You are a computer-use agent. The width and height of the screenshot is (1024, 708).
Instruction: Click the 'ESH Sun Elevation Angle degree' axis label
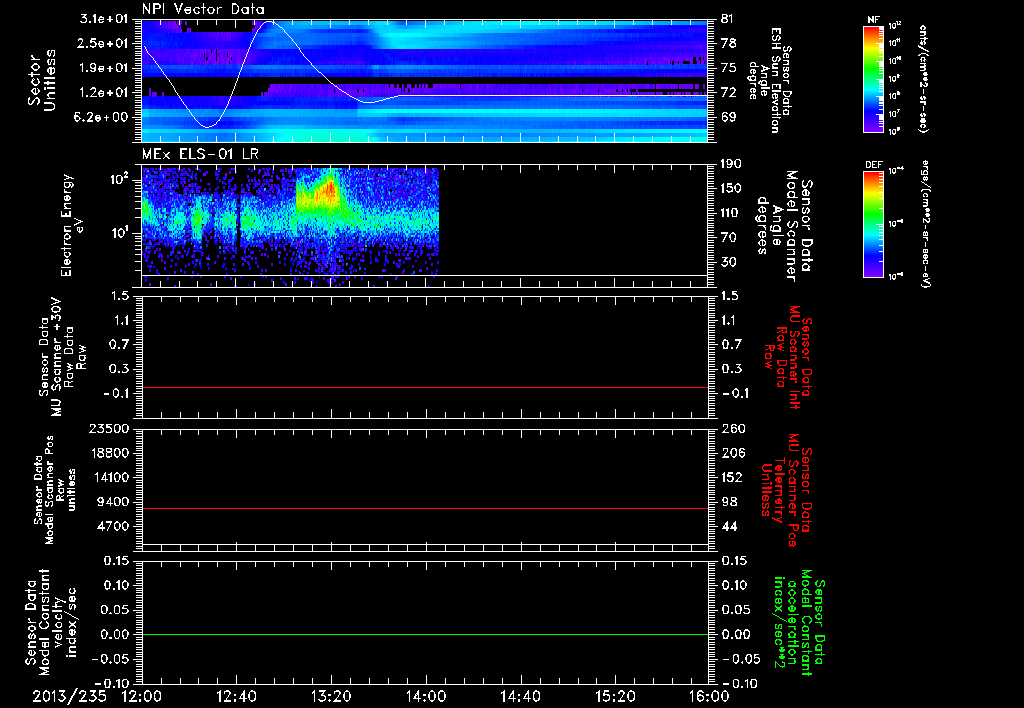pyautogui.click(x=770, y=80)
